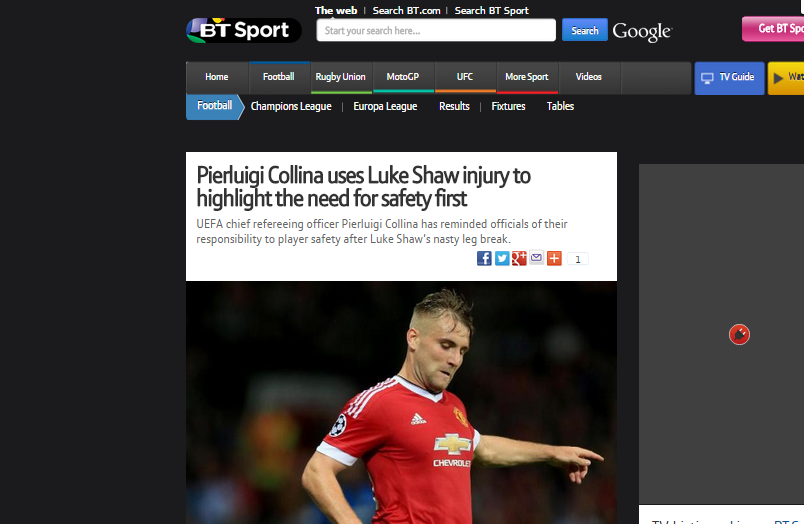The image size is (804, 524).
Task: Open More Sport menu
Action: tap(527, 77)
